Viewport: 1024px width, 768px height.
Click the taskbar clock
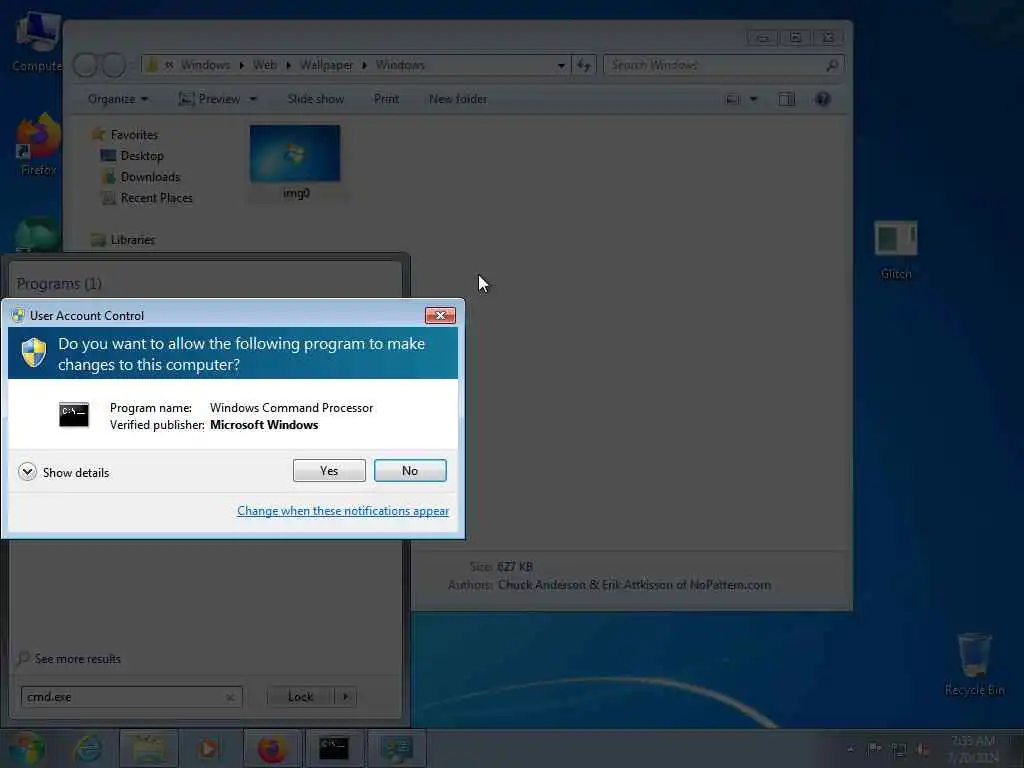click(973, 749)
